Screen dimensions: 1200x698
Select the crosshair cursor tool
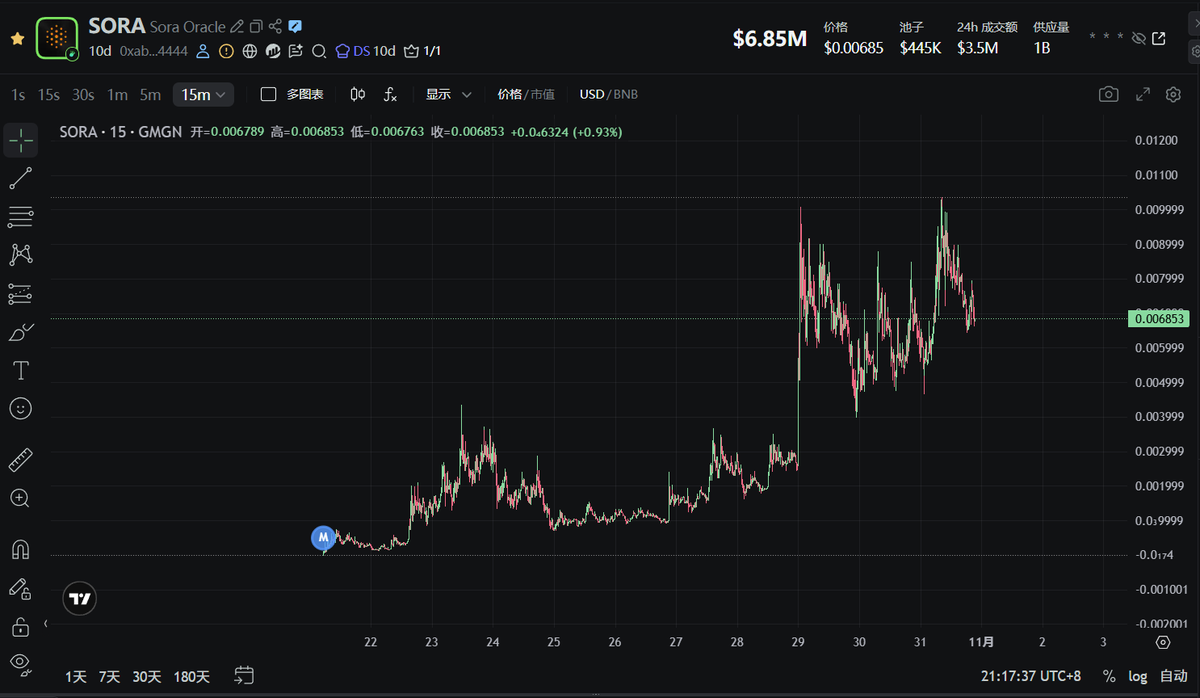tap(21, 141)
